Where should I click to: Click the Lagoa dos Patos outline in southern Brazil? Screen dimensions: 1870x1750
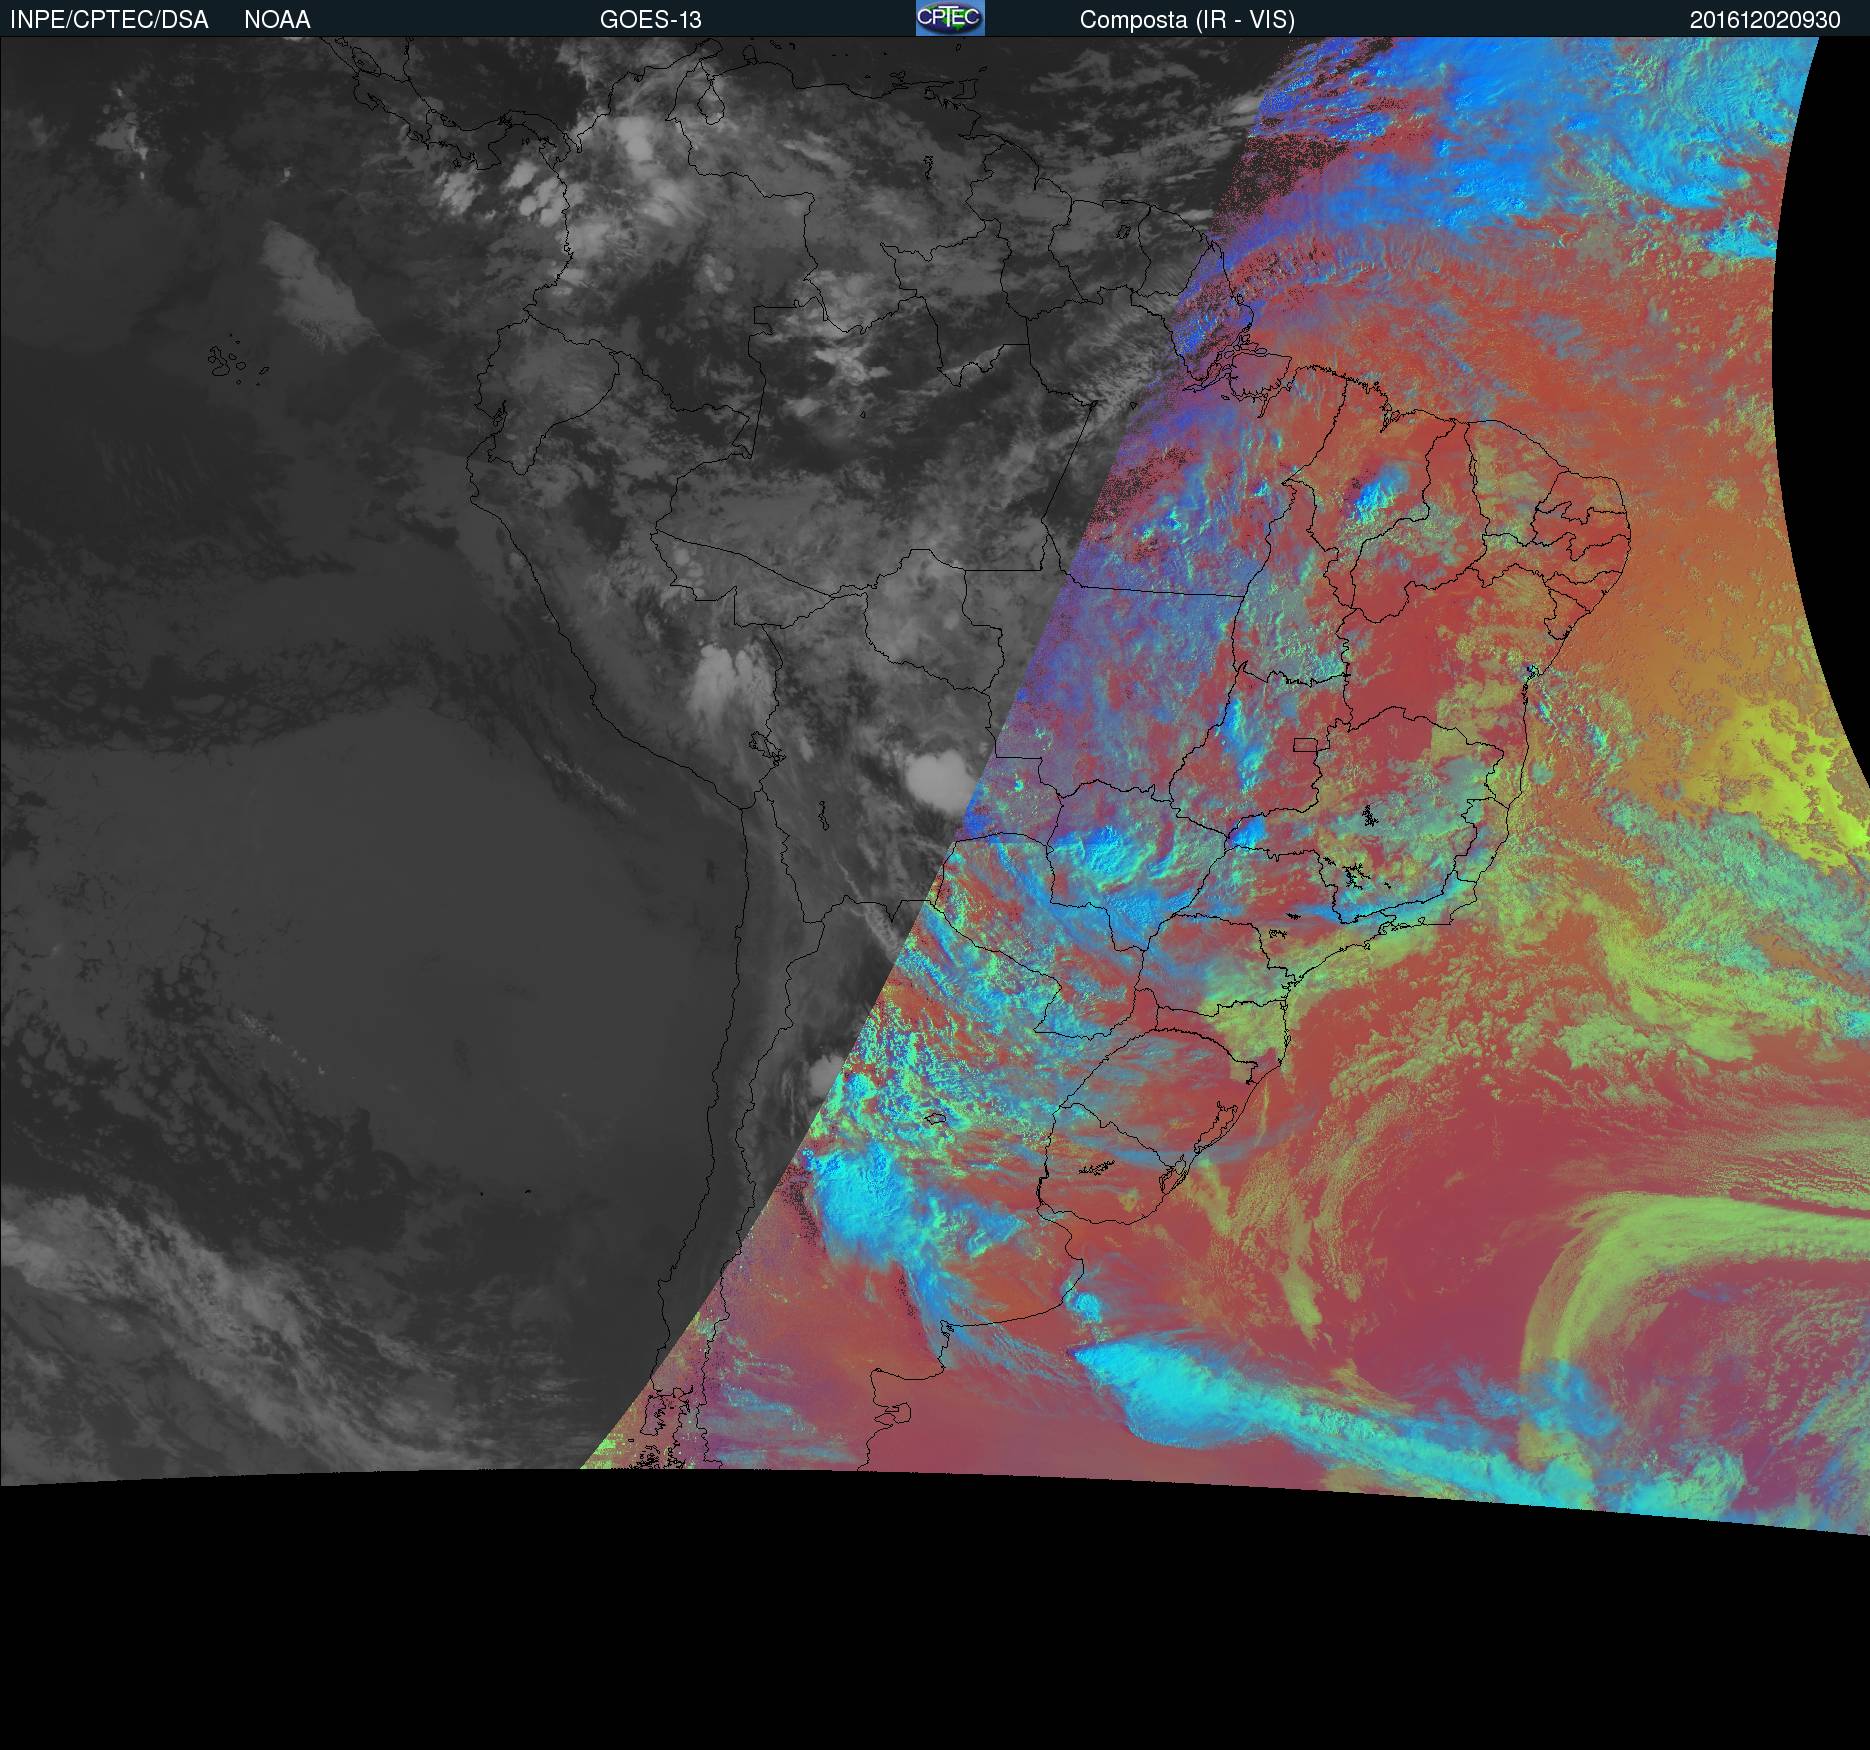coord(1215,1133)
